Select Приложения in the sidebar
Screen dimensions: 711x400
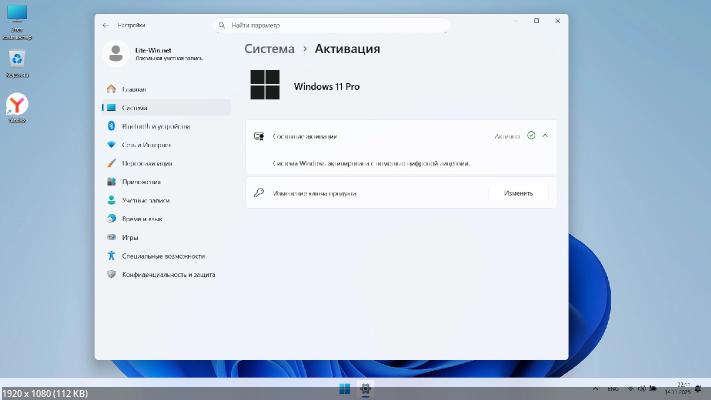[x=141, y=182]
